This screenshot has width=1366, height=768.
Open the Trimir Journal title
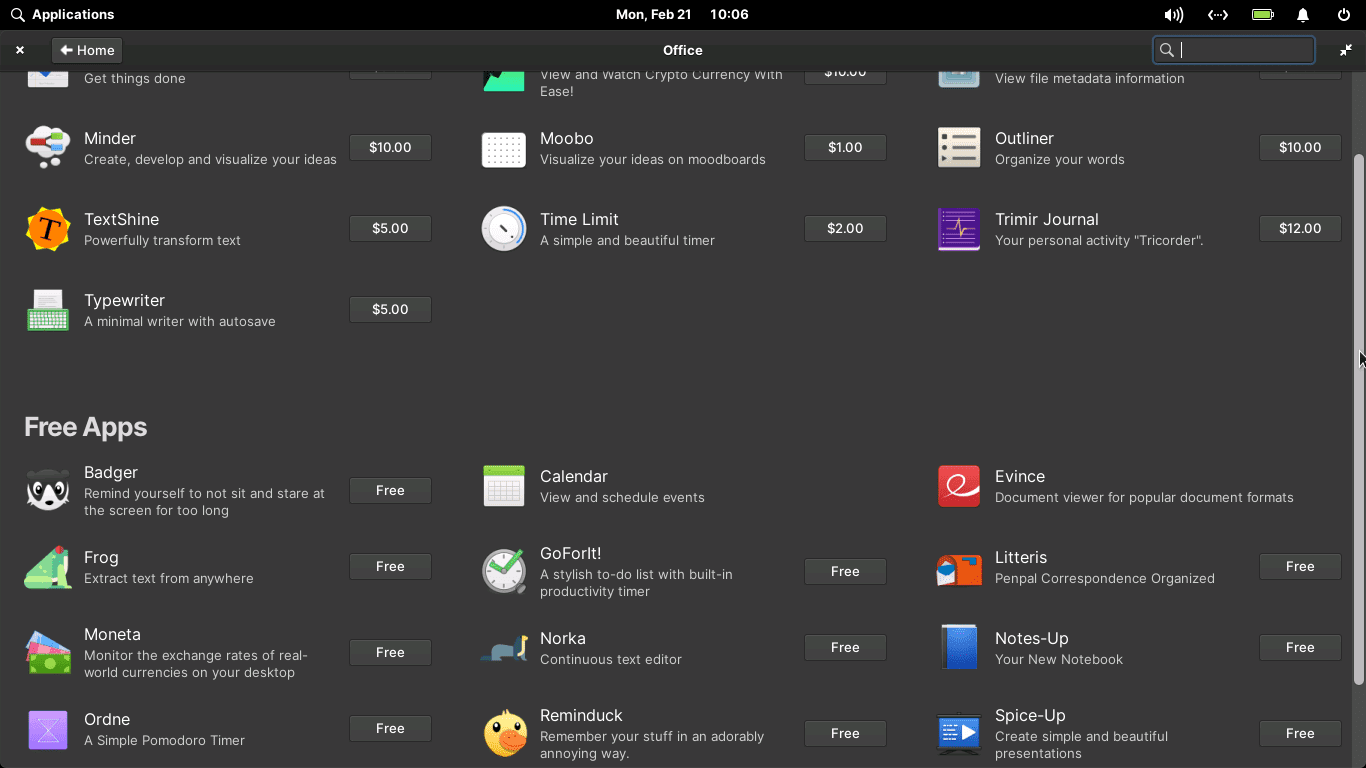(x=1047, y=219)
